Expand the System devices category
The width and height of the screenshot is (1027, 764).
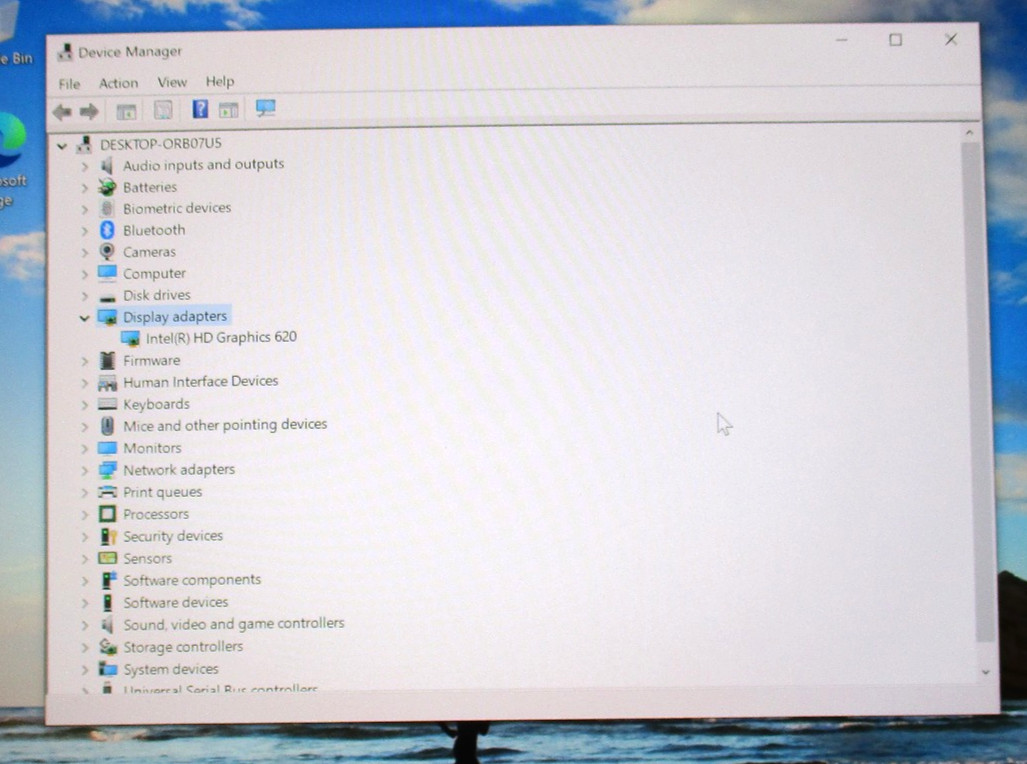[x=84, y=670]
